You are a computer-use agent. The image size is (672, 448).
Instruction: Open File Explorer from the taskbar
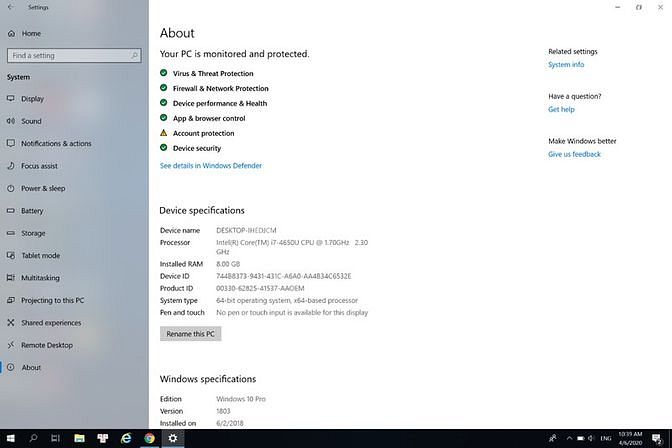click(79, 438)
